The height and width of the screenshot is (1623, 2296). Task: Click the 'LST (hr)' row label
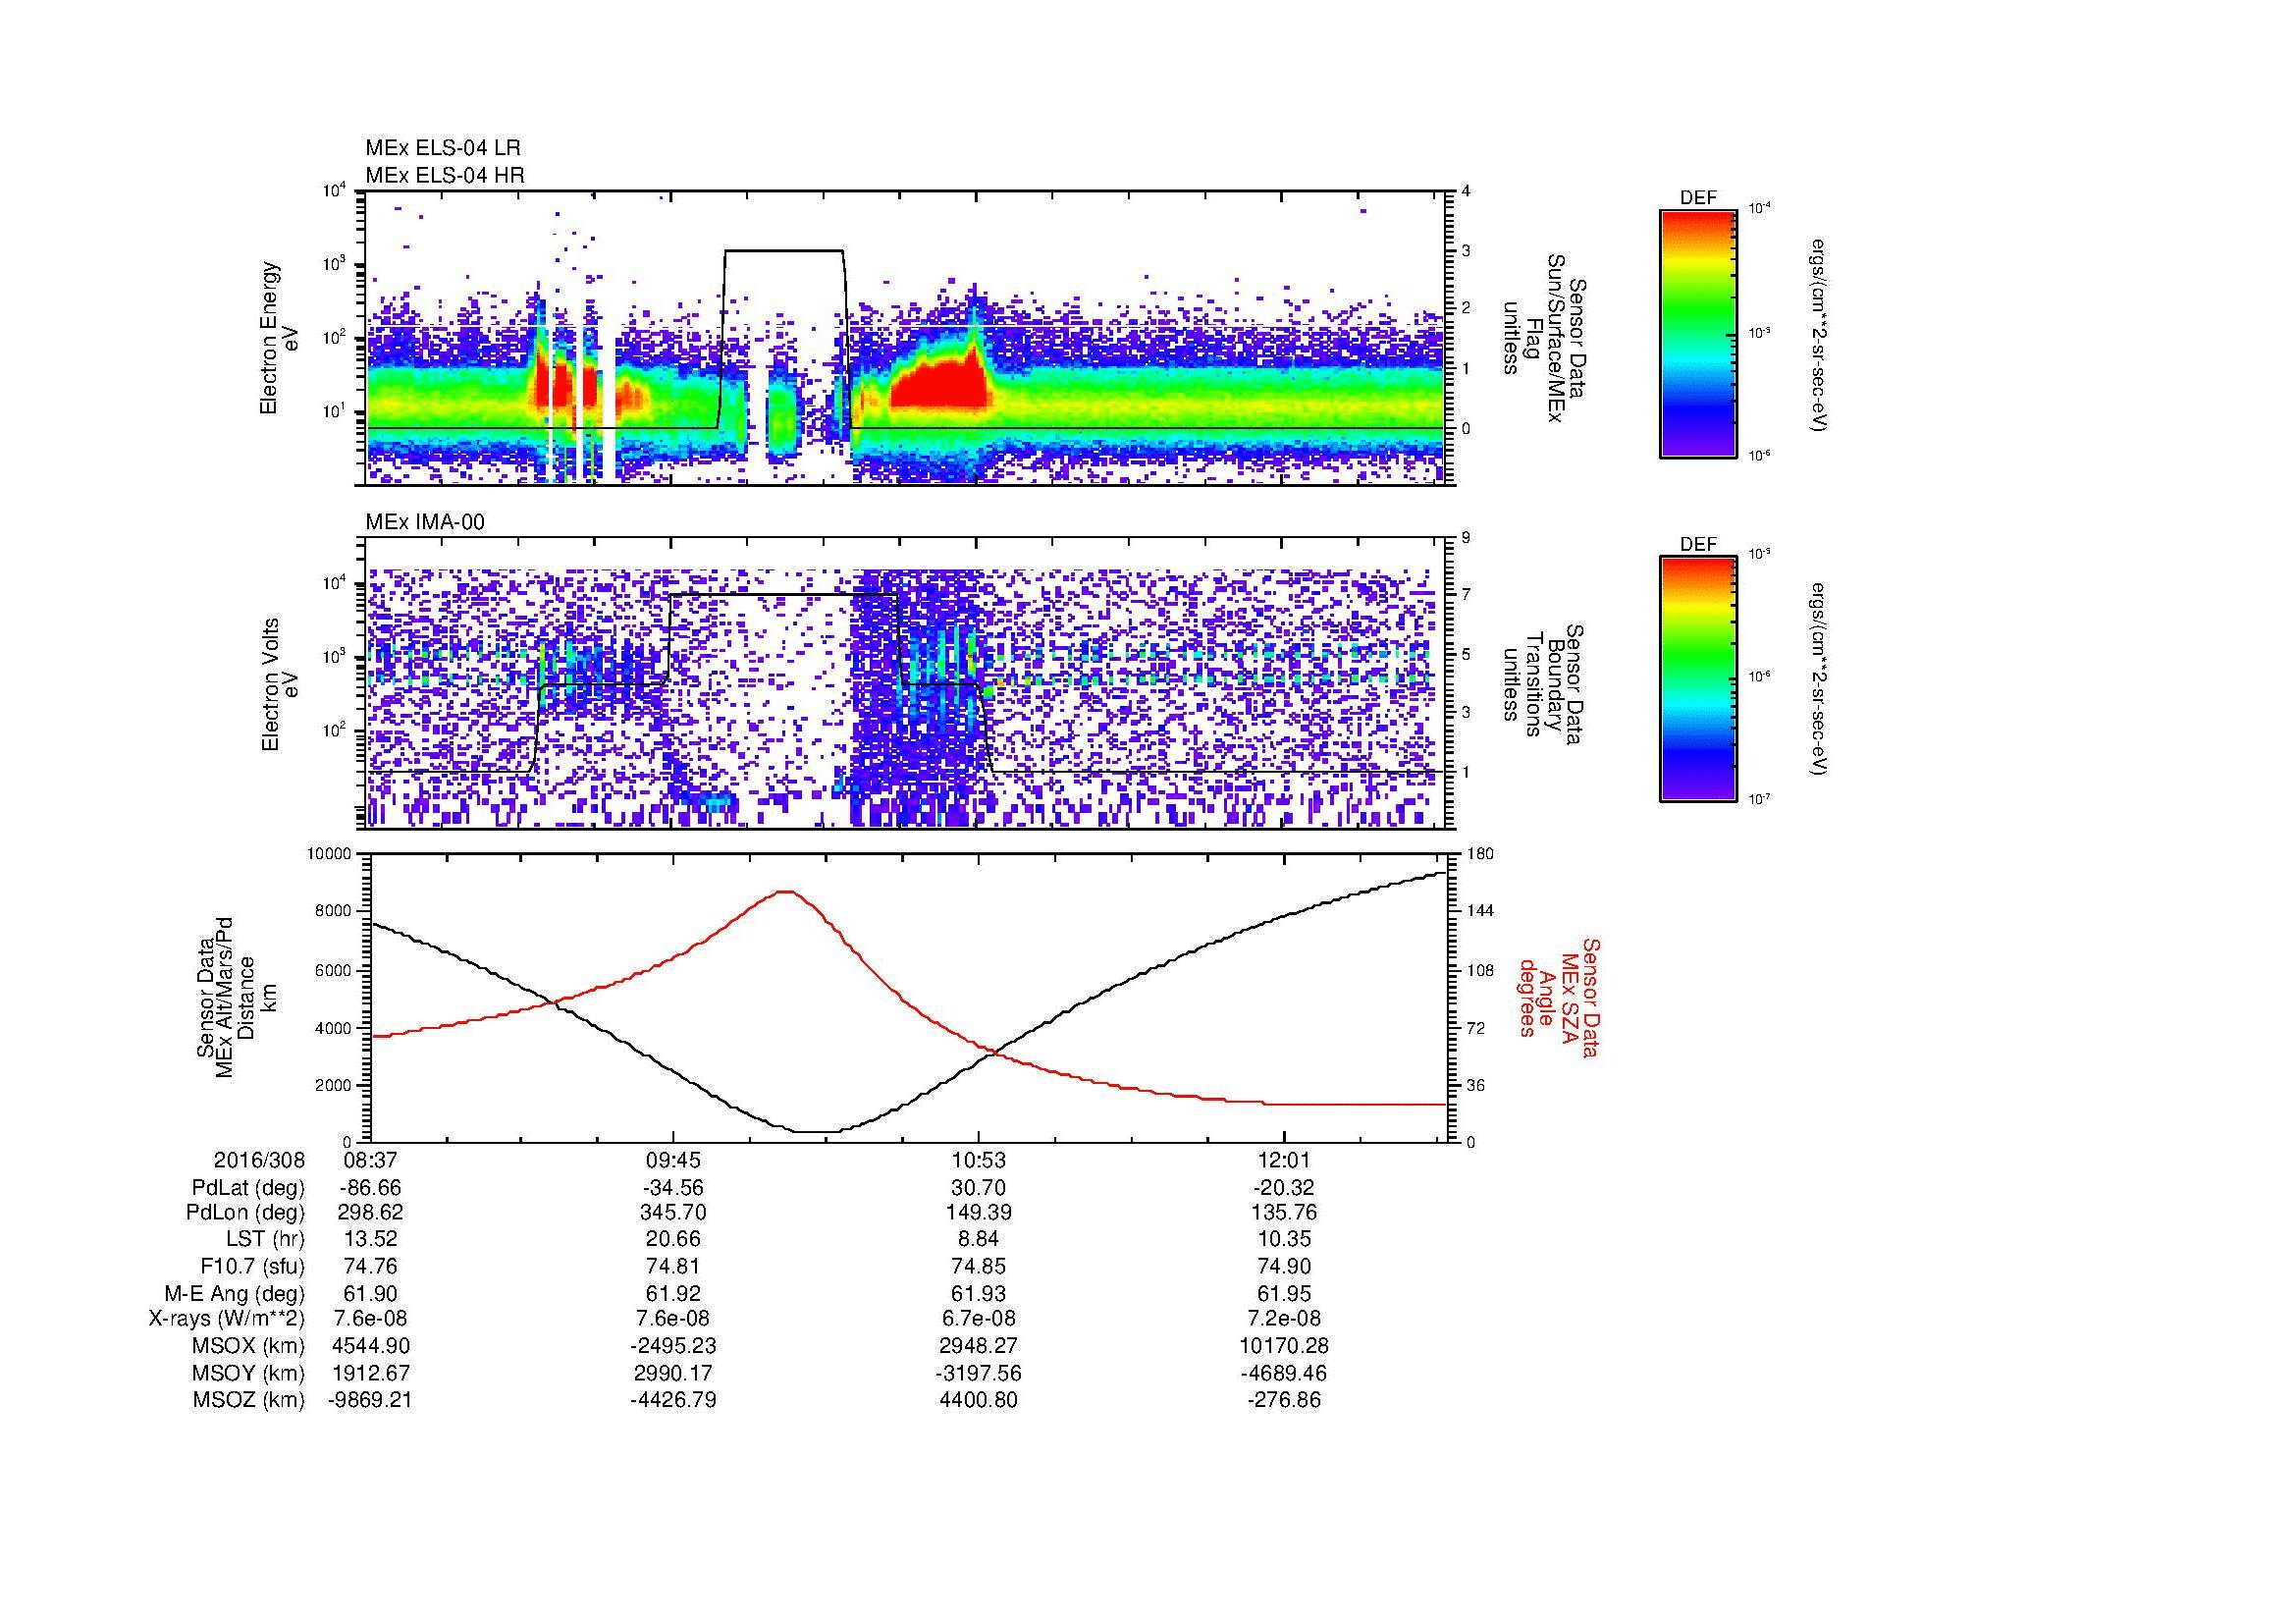point(265,1240)
